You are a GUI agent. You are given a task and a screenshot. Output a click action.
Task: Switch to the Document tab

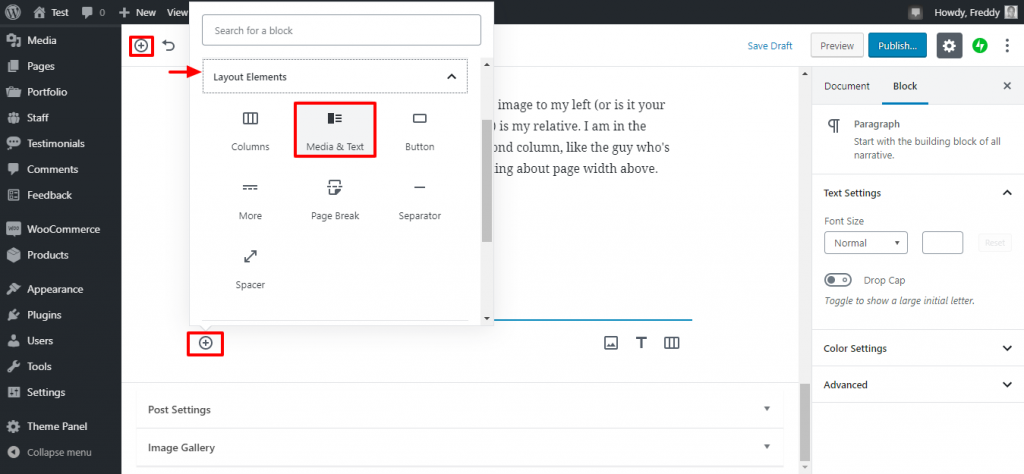(x=846, y=86)
